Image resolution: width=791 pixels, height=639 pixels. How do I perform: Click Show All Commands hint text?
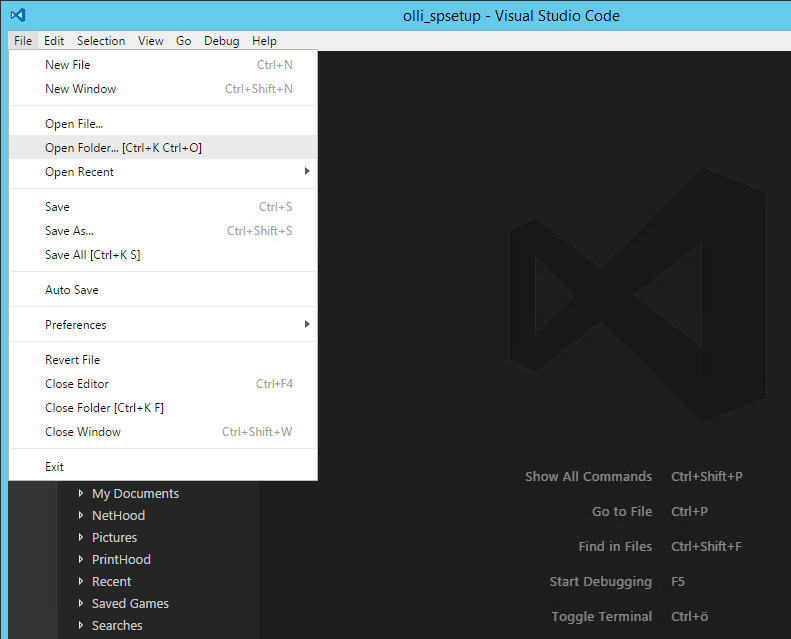[x=588, y=477]
